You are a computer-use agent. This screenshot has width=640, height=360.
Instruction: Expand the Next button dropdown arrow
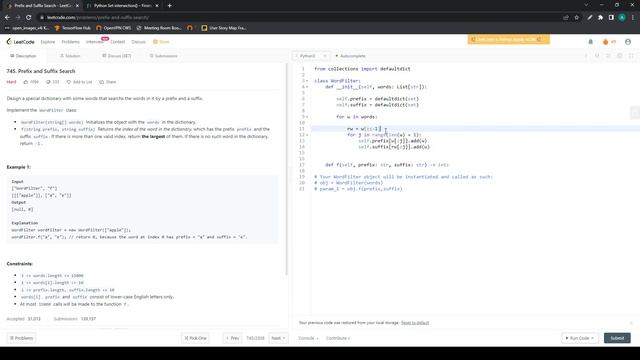(x=284, y=338)
